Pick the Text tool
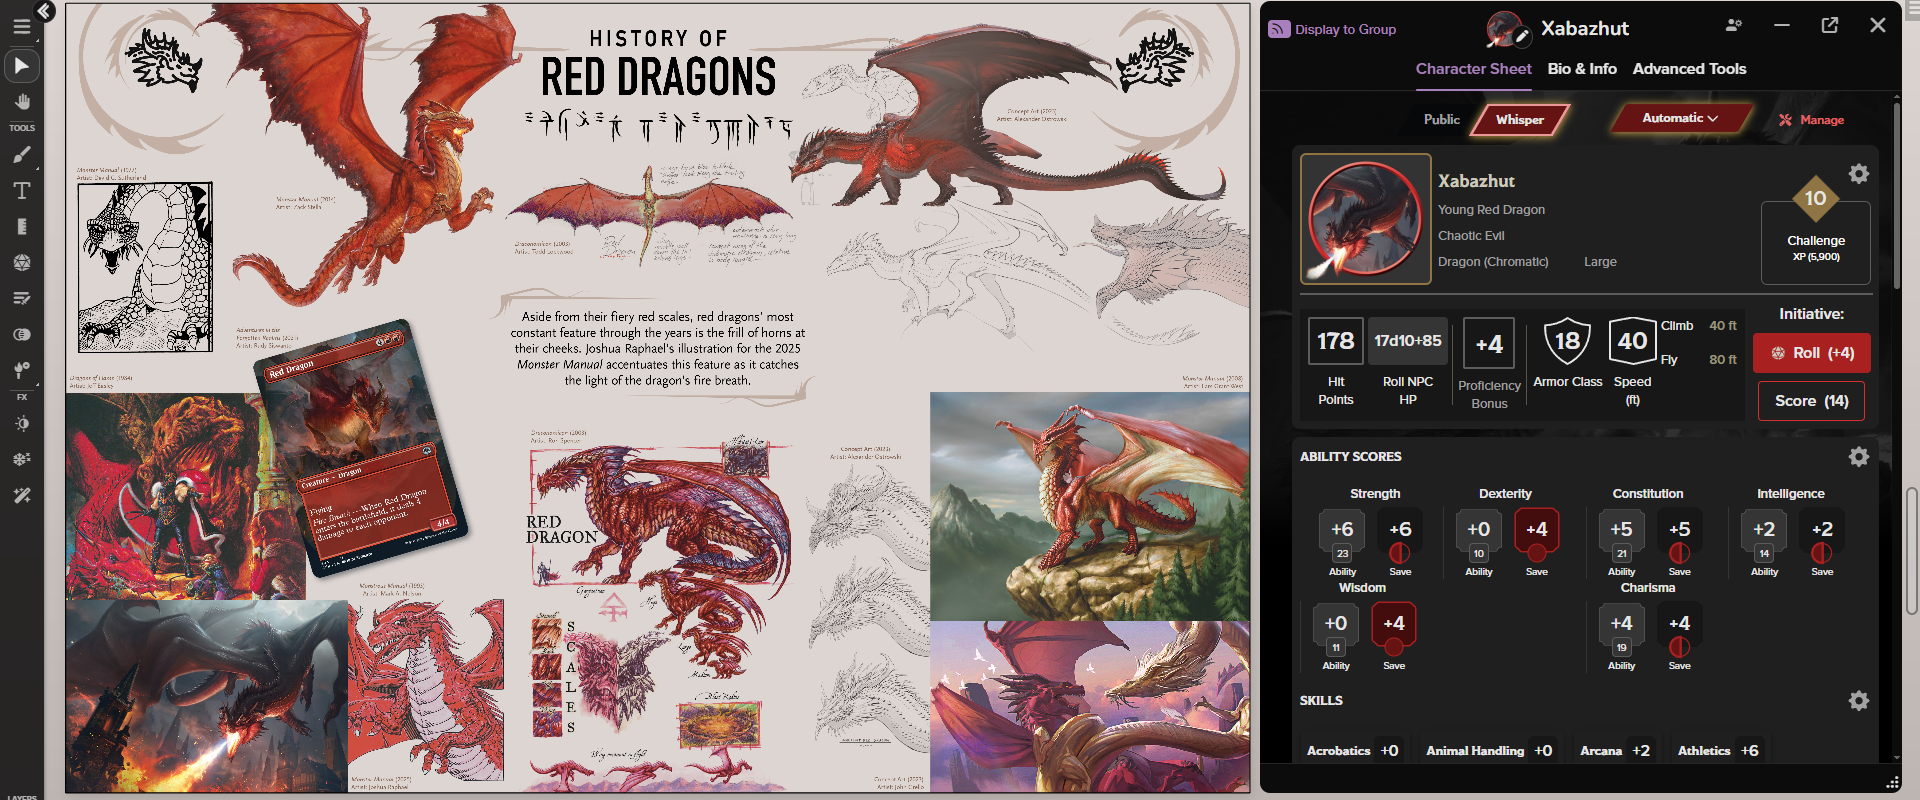This screenshot has width=1920, height=800. 21,191
